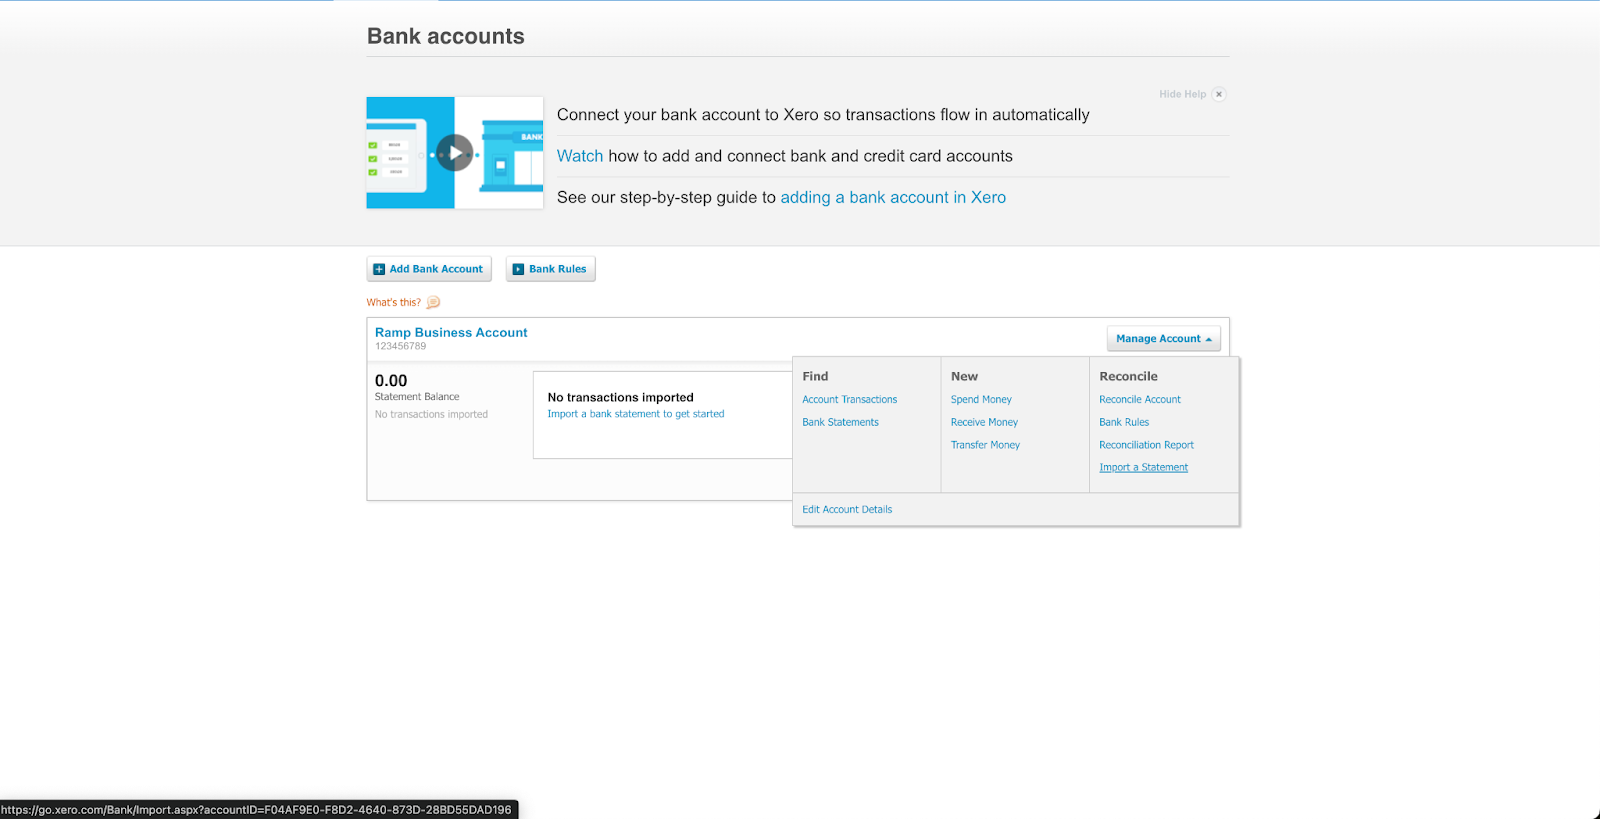This screenshot has height=819, width=1600.
Task: Collapse the Manage Account dropdown
Action: [x=1163, y=339]
